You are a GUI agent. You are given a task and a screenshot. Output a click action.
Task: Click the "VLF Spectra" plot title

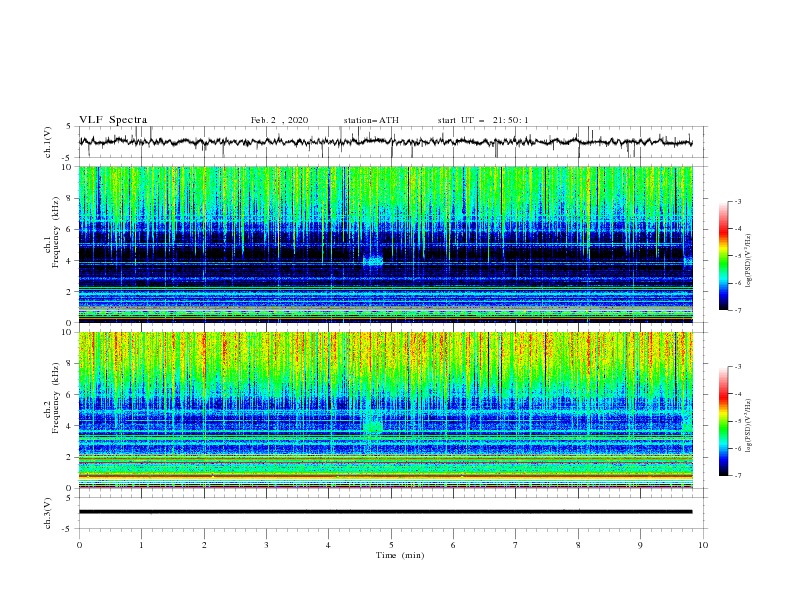click(x=113, y=120)
